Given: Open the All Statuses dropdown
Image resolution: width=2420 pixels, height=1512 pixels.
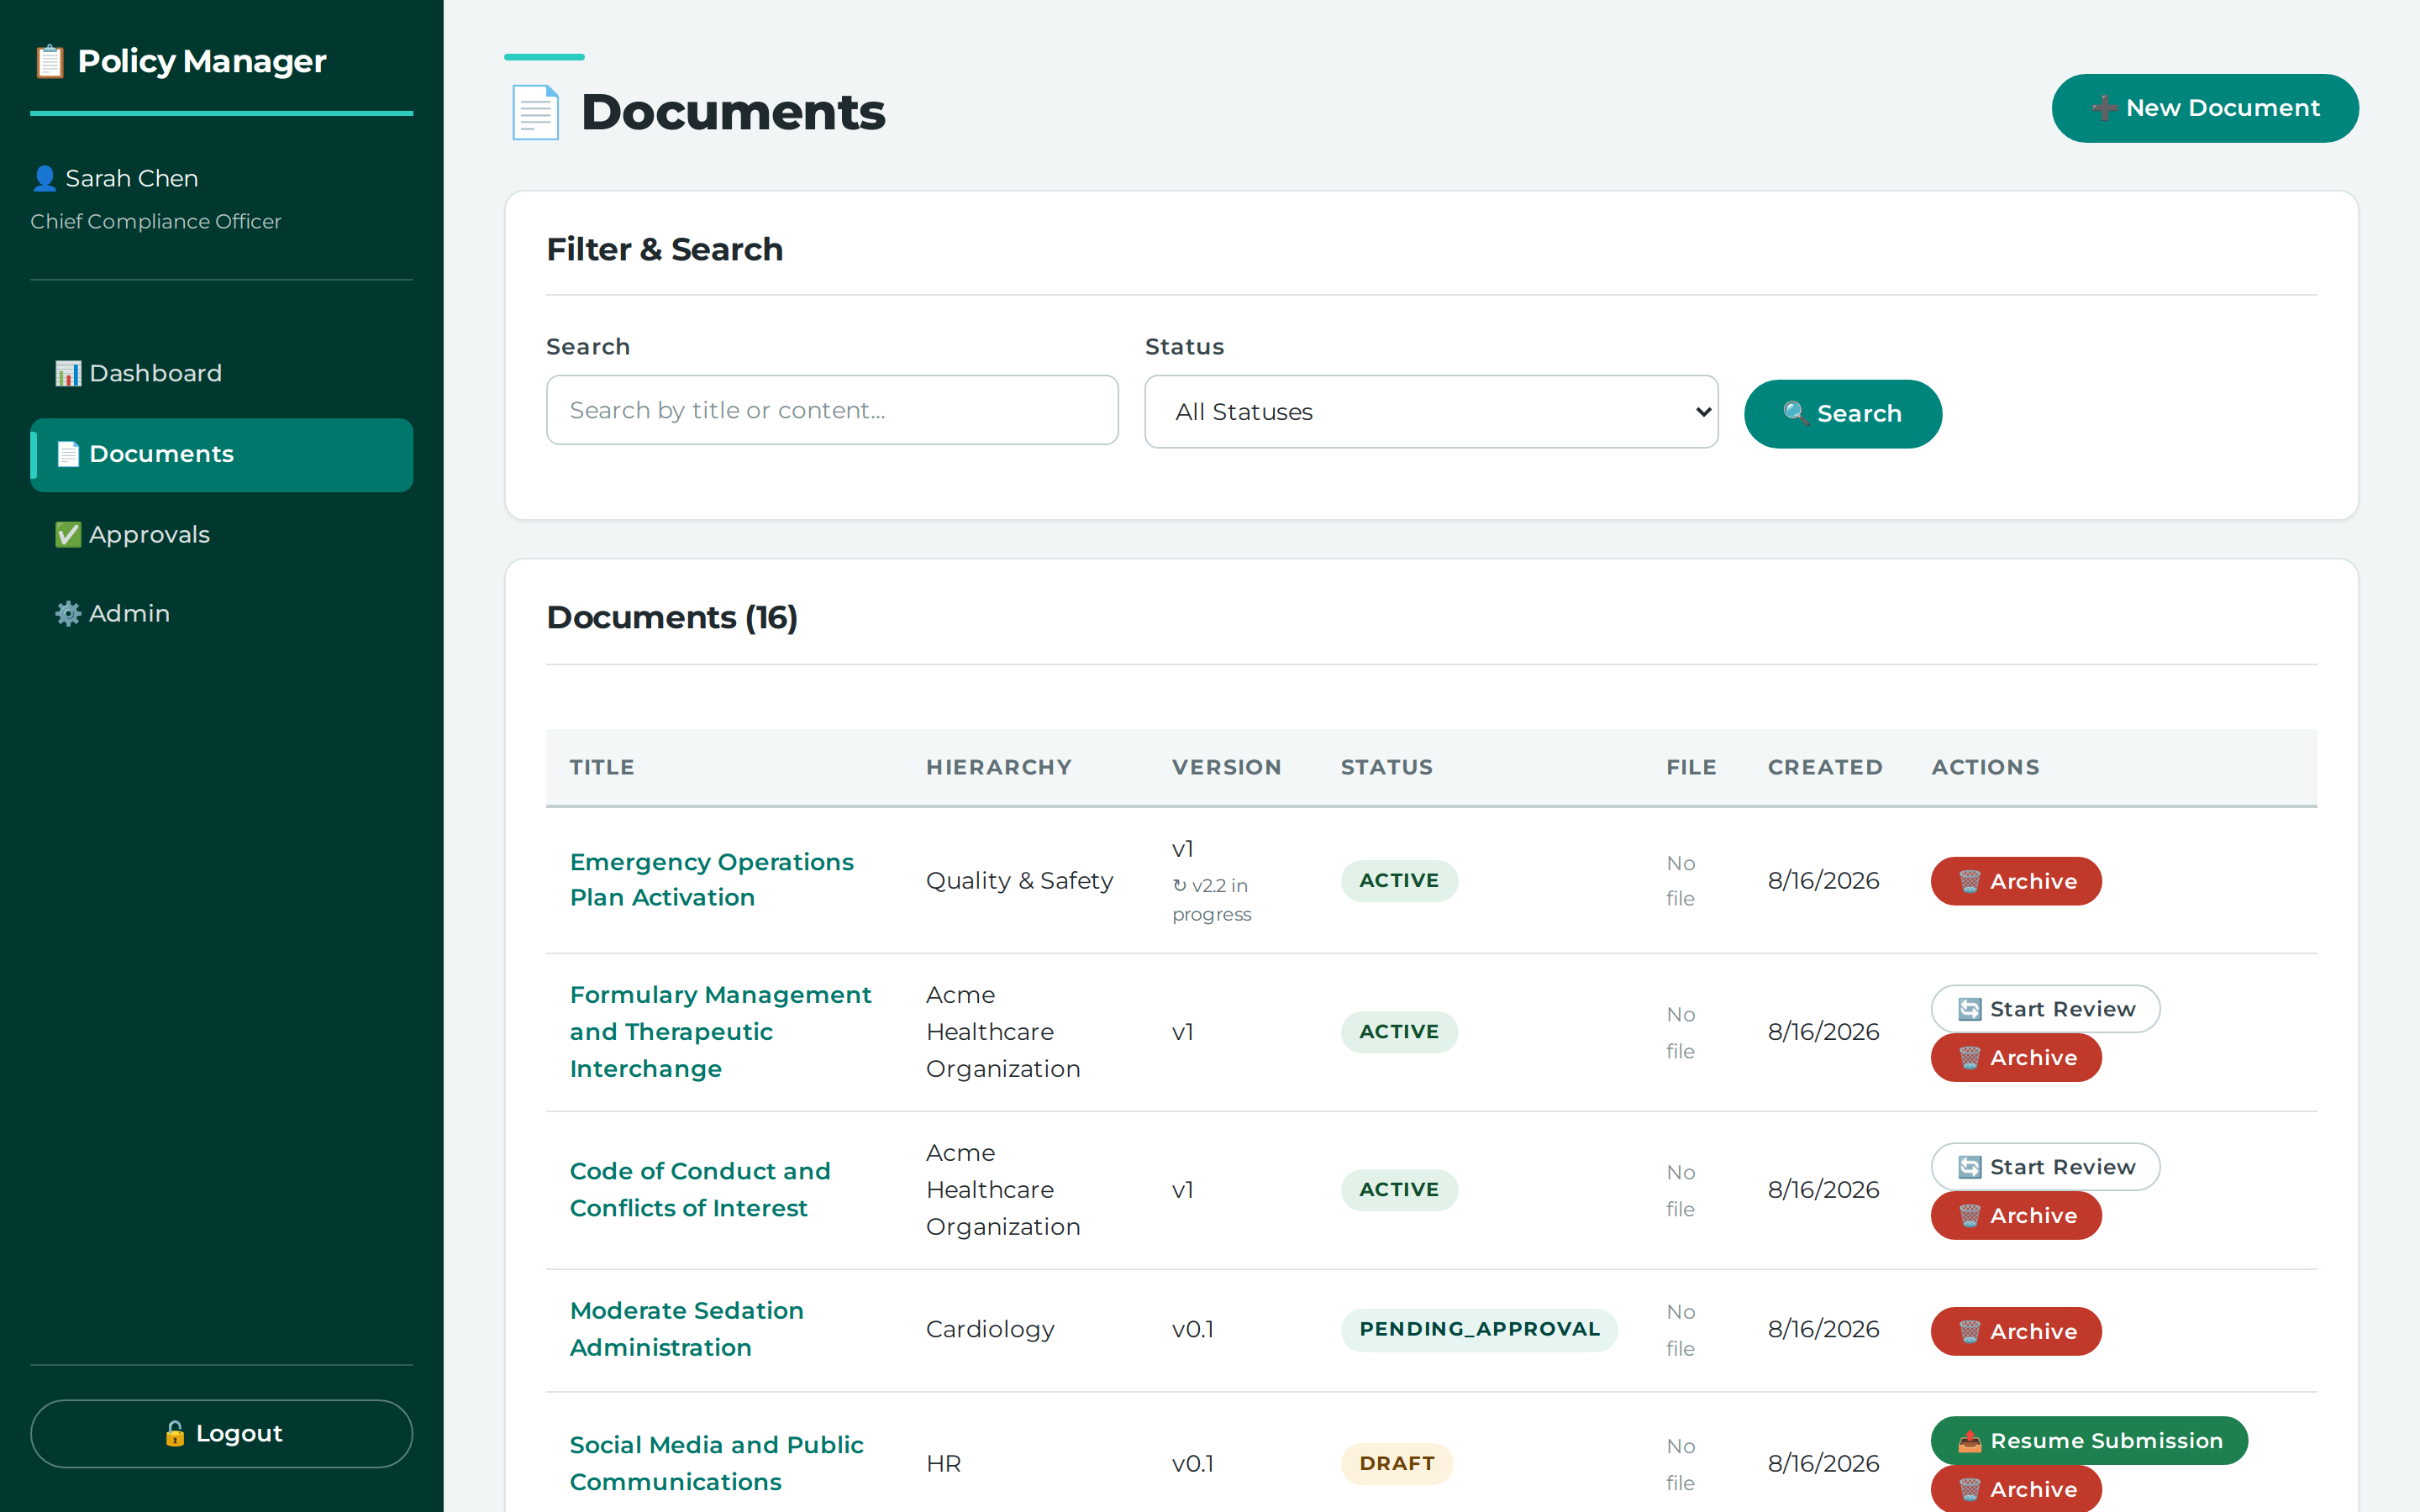Looking at the screenshot, I should (1431, 412).
